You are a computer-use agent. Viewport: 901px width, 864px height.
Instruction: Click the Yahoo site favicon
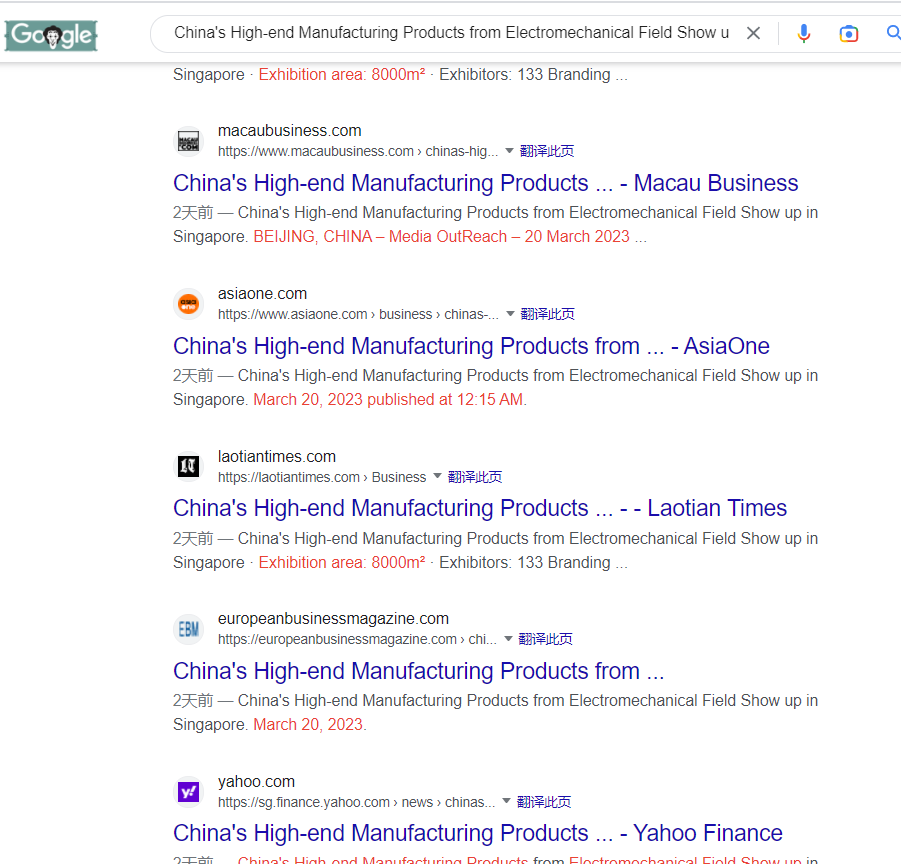coord(188,792)
